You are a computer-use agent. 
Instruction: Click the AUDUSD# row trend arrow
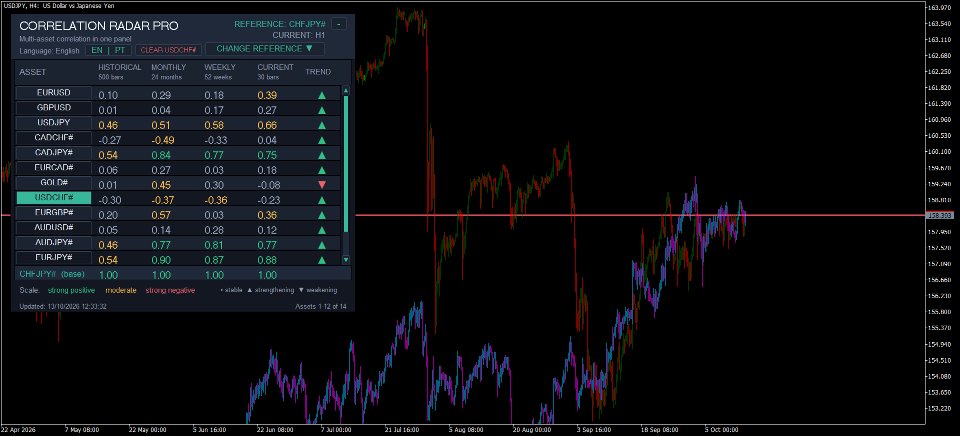321,230
